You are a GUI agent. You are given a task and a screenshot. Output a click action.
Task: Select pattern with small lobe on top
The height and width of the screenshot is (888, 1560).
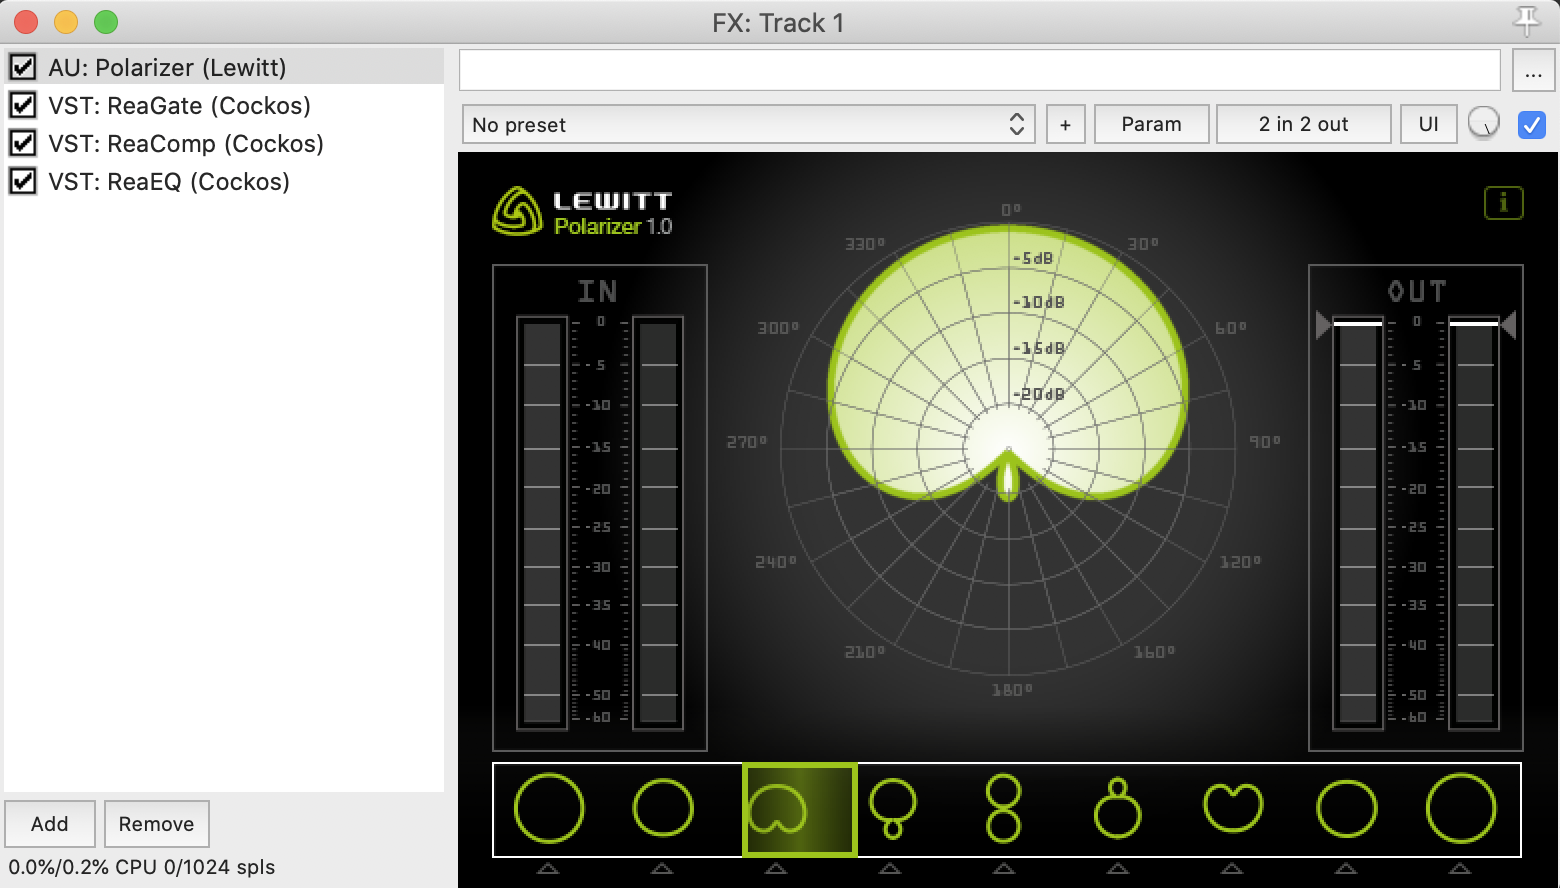click(x=1117, y=809)
